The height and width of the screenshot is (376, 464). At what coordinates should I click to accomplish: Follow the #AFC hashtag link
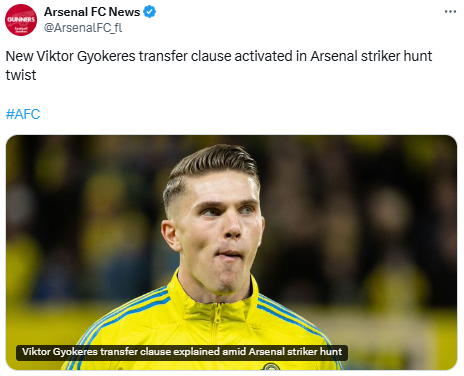pos(23,114)
